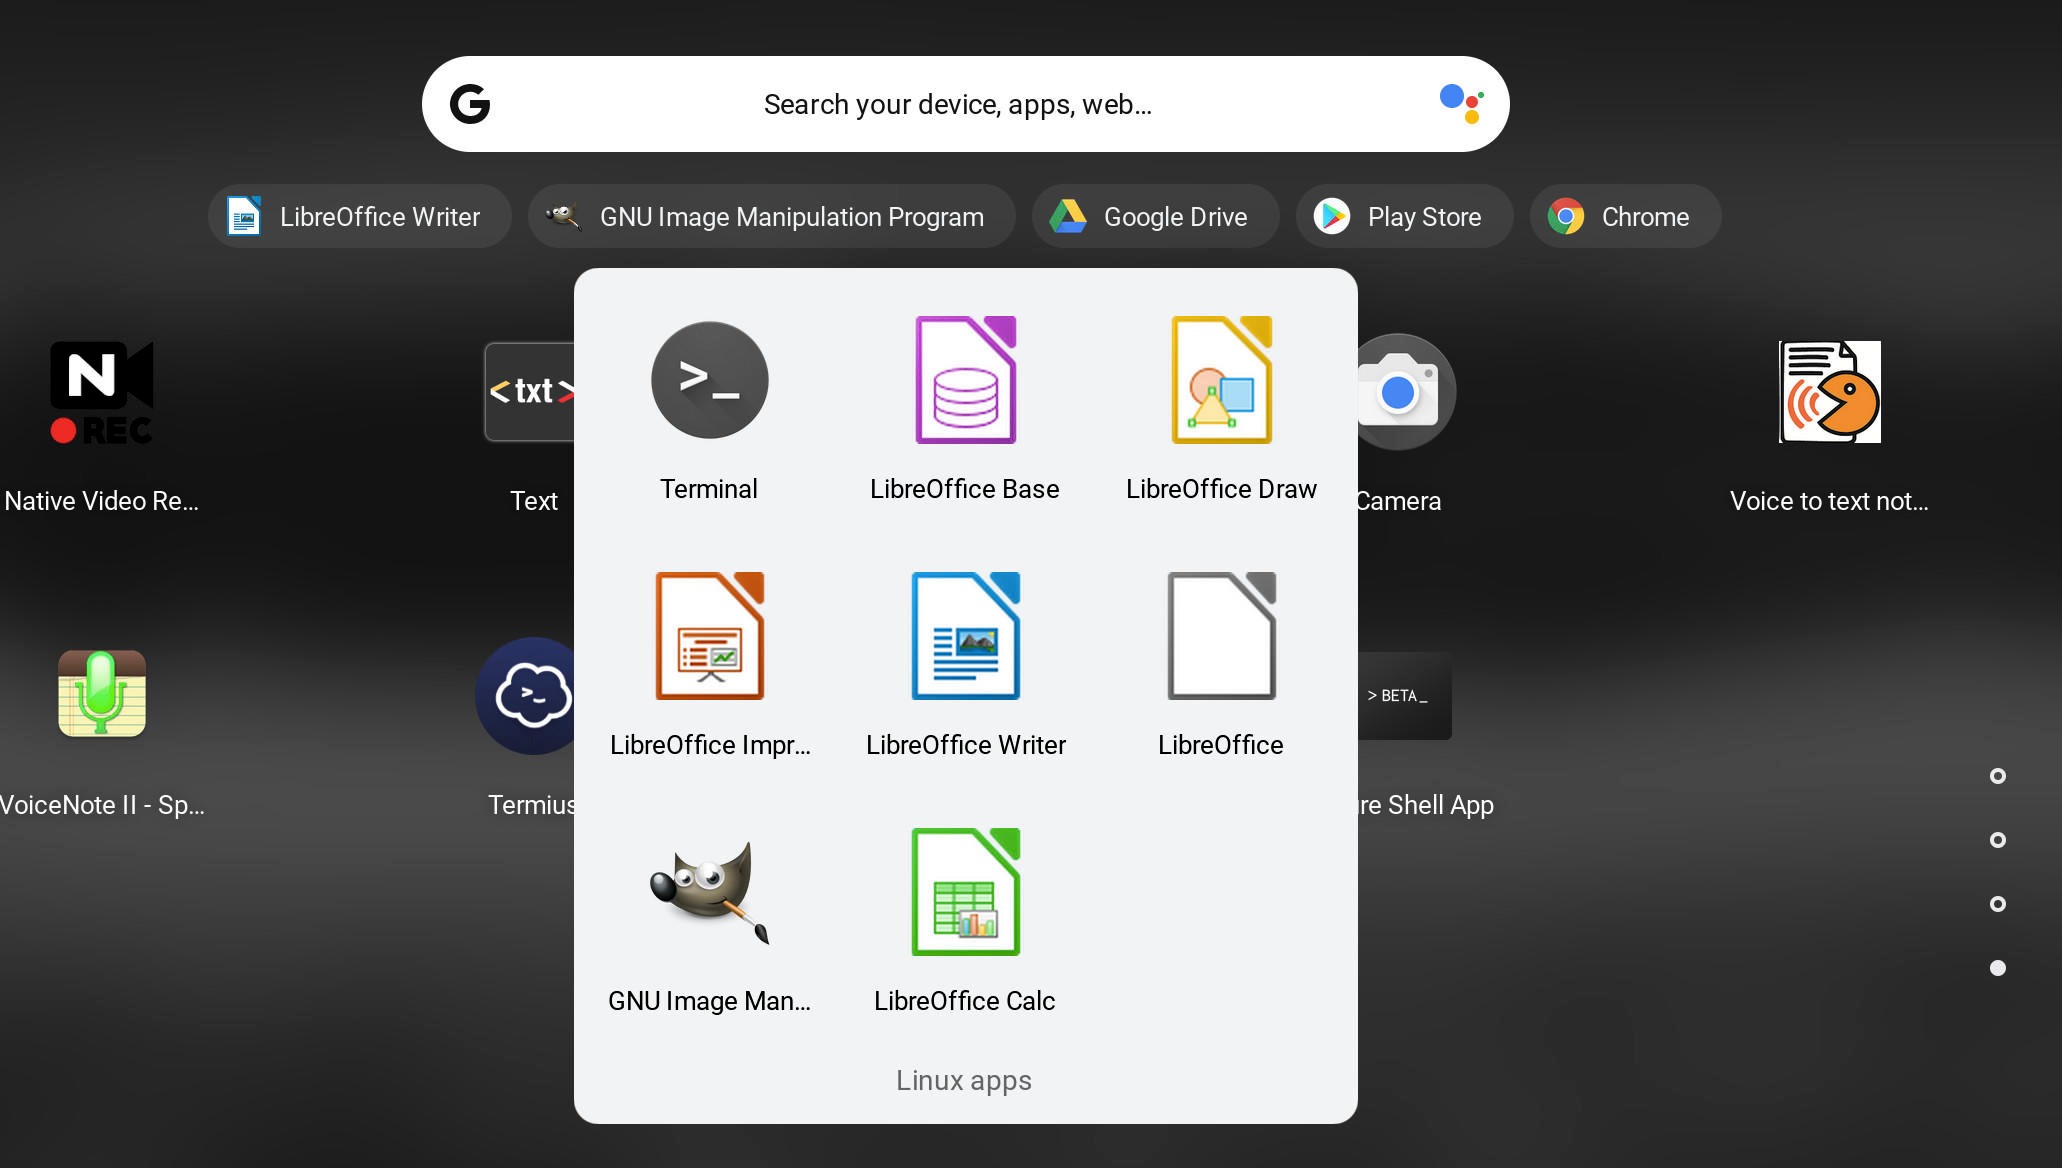
Task: Open VoiceNote II speech app
Action: tap(102, 694)
